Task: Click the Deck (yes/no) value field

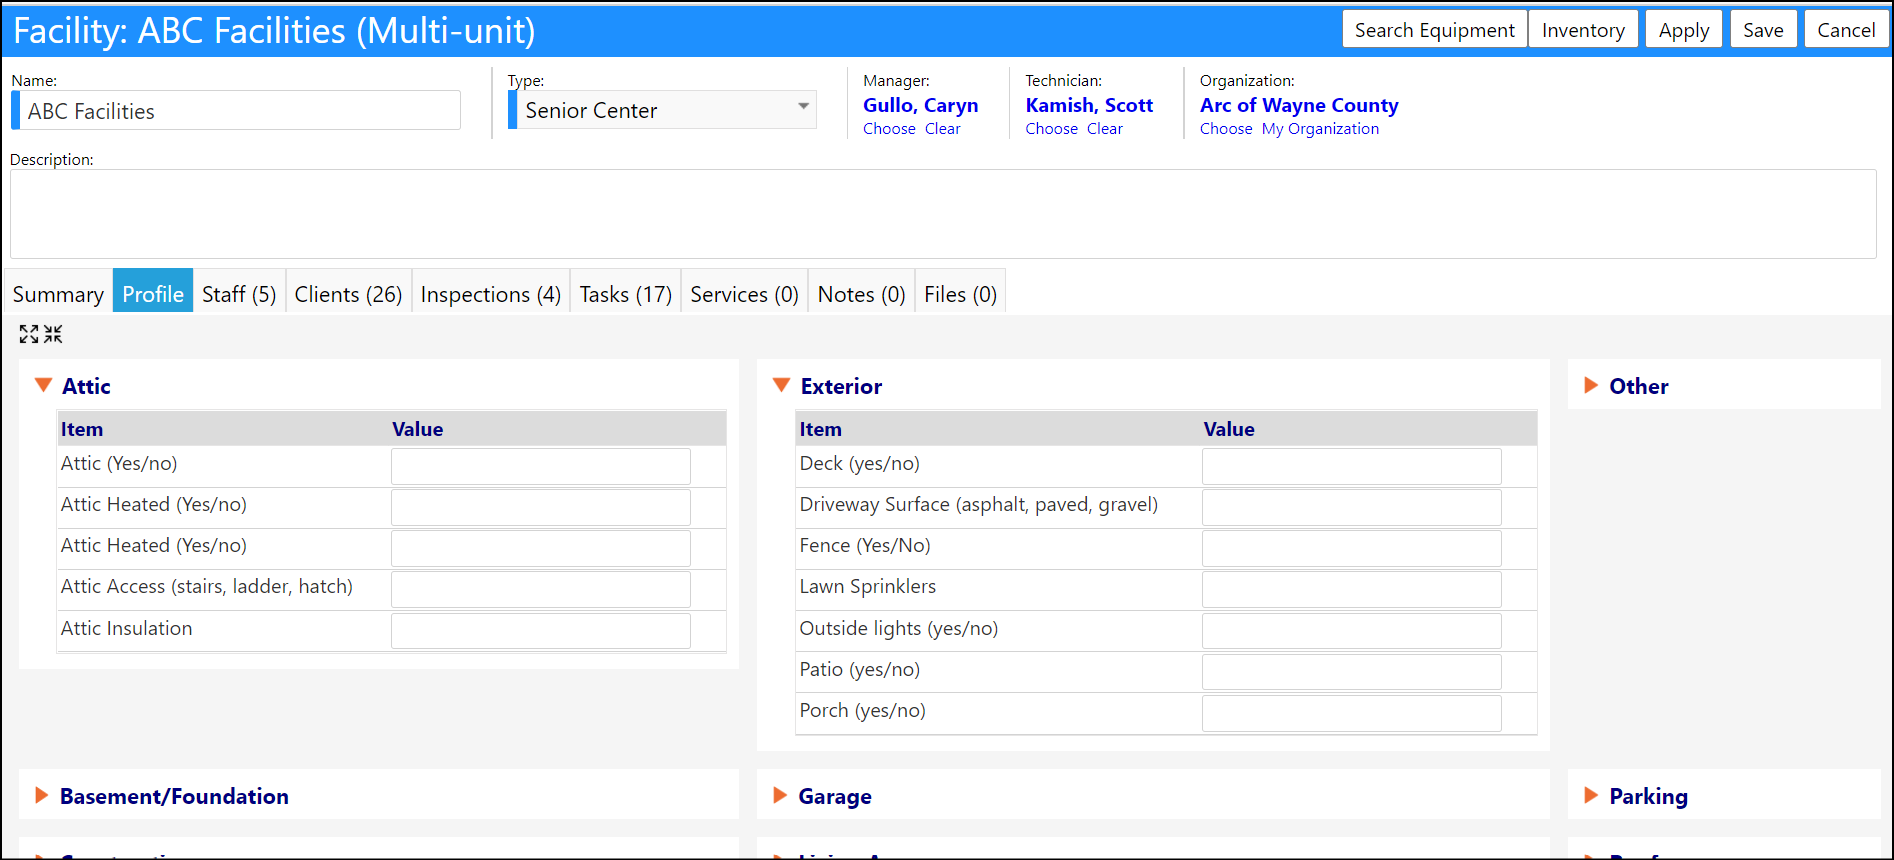Action: click(x=1352, y=467)
